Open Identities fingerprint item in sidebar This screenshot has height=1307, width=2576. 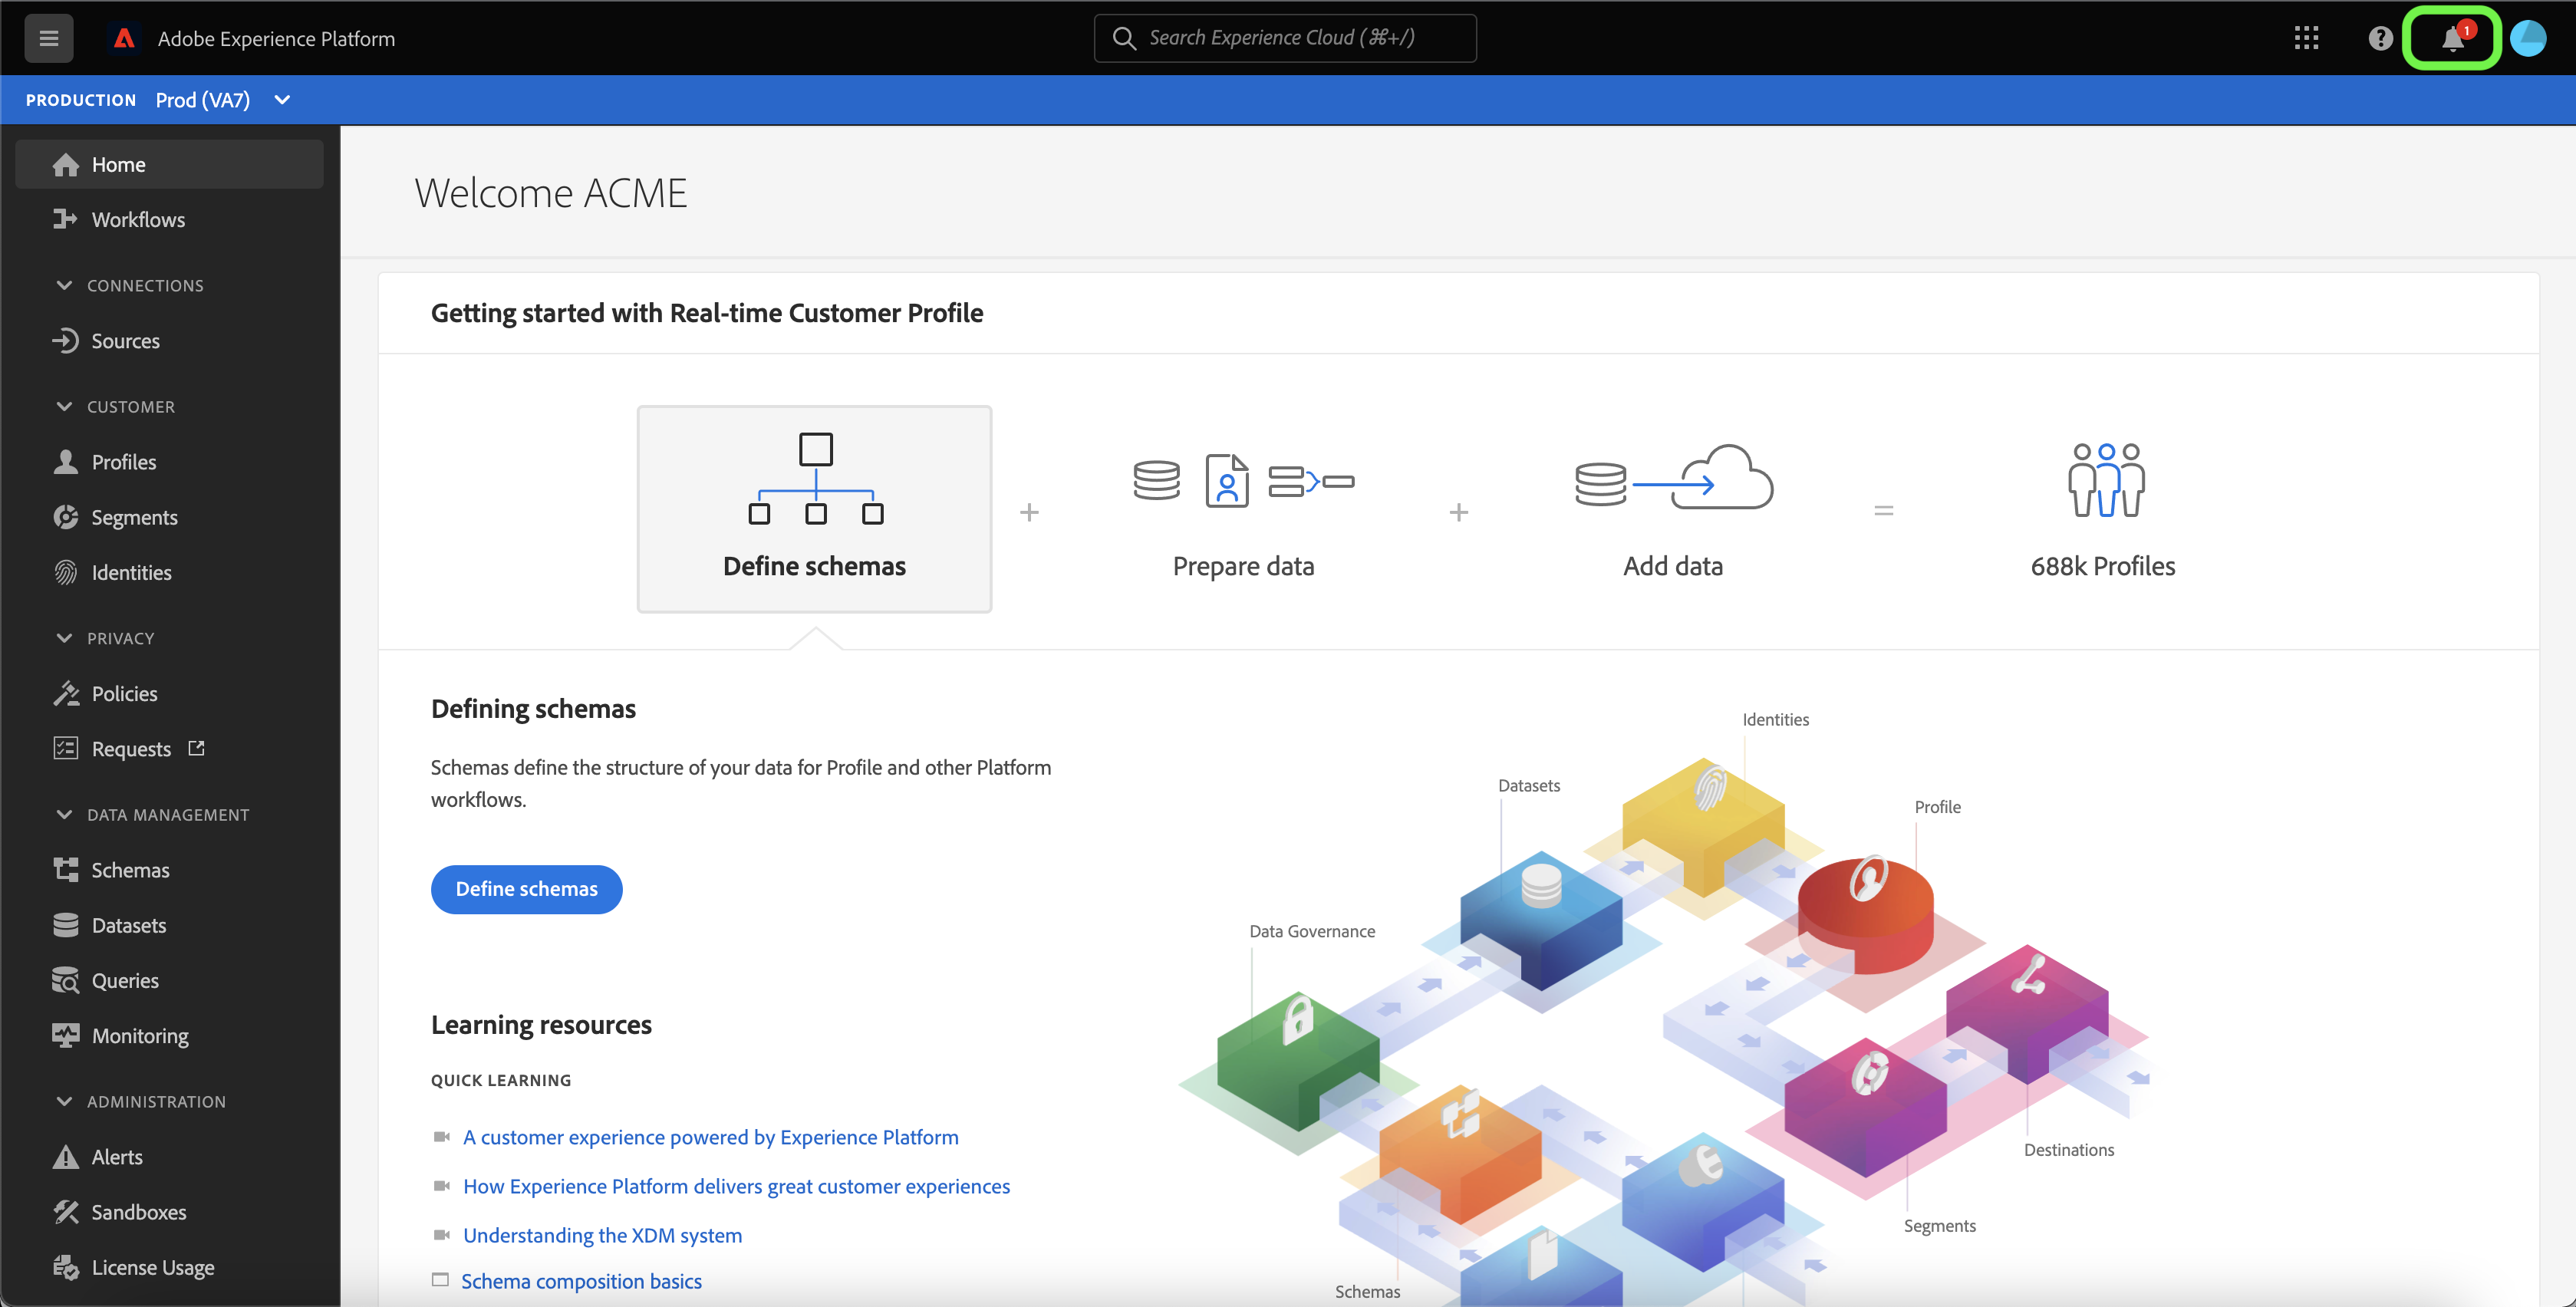[x=131, y=572]
